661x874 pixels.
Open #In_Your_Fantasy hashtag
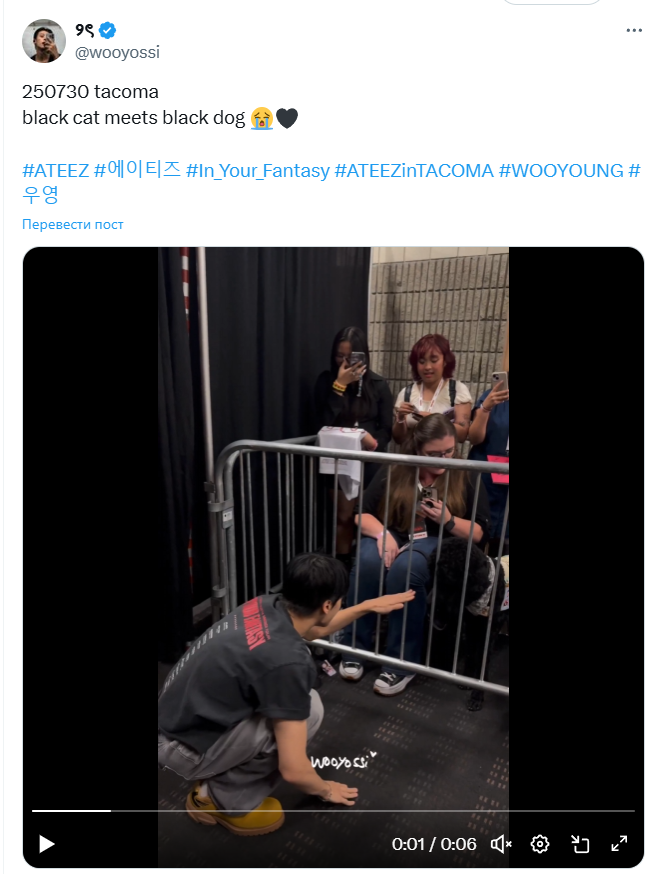point(258,171)
